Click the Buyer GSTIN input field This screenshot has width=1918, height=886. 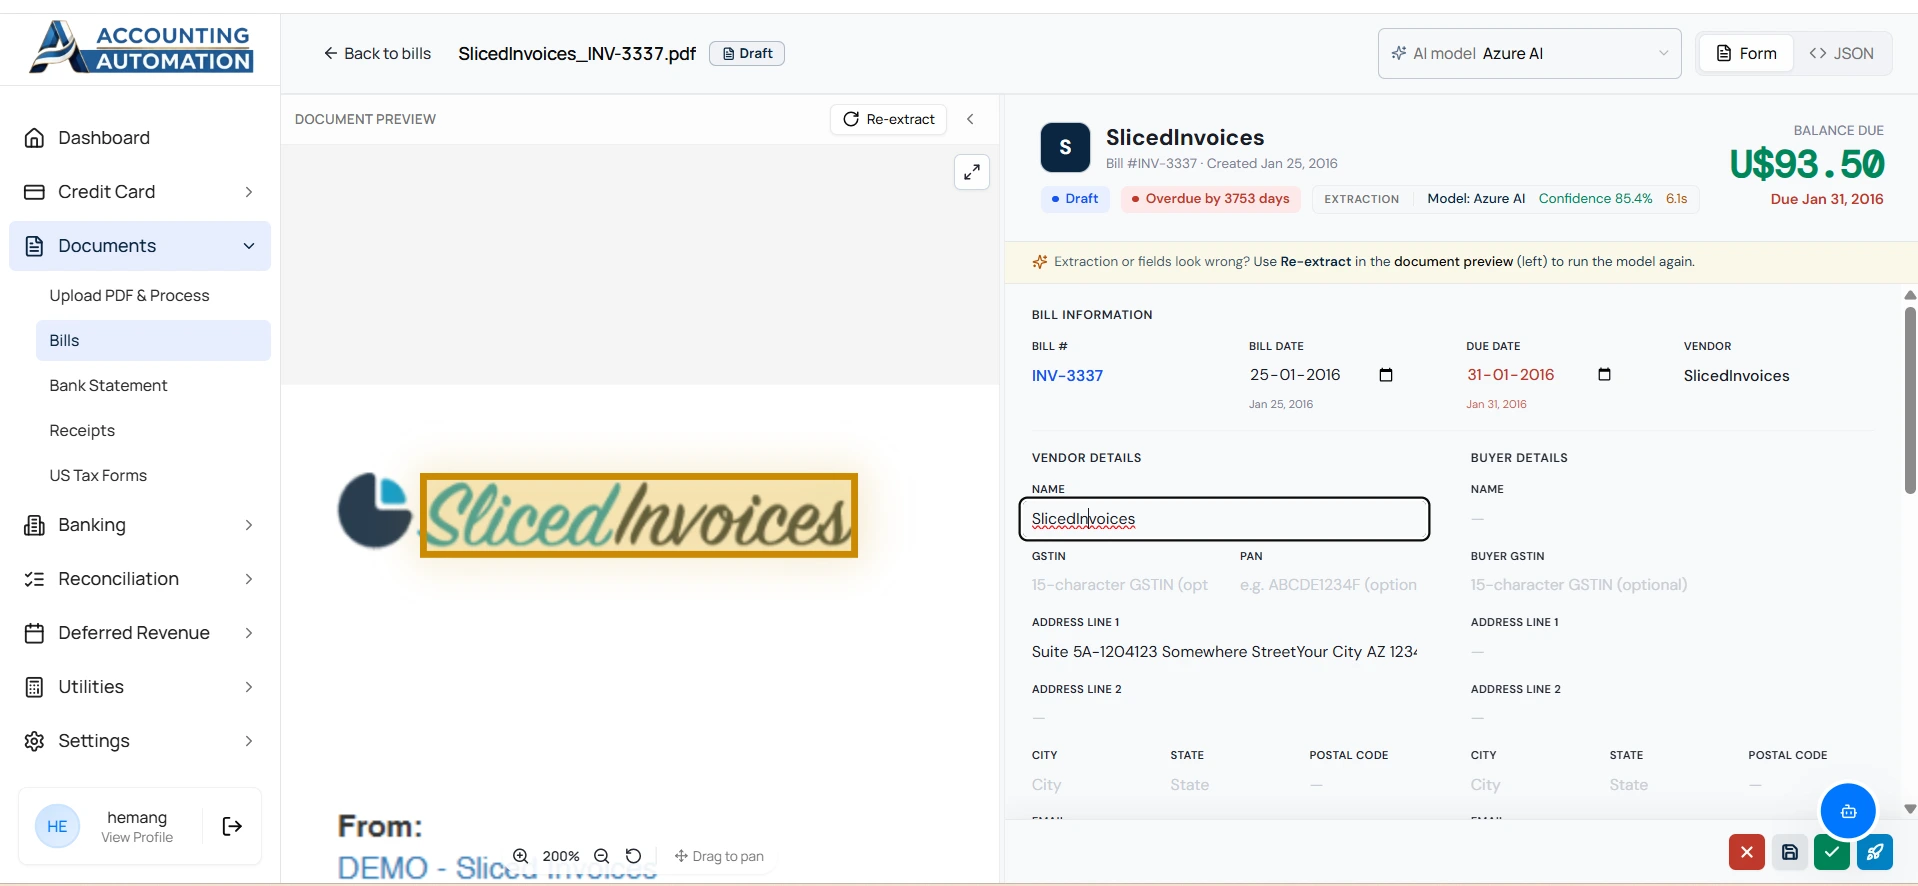1664,585
